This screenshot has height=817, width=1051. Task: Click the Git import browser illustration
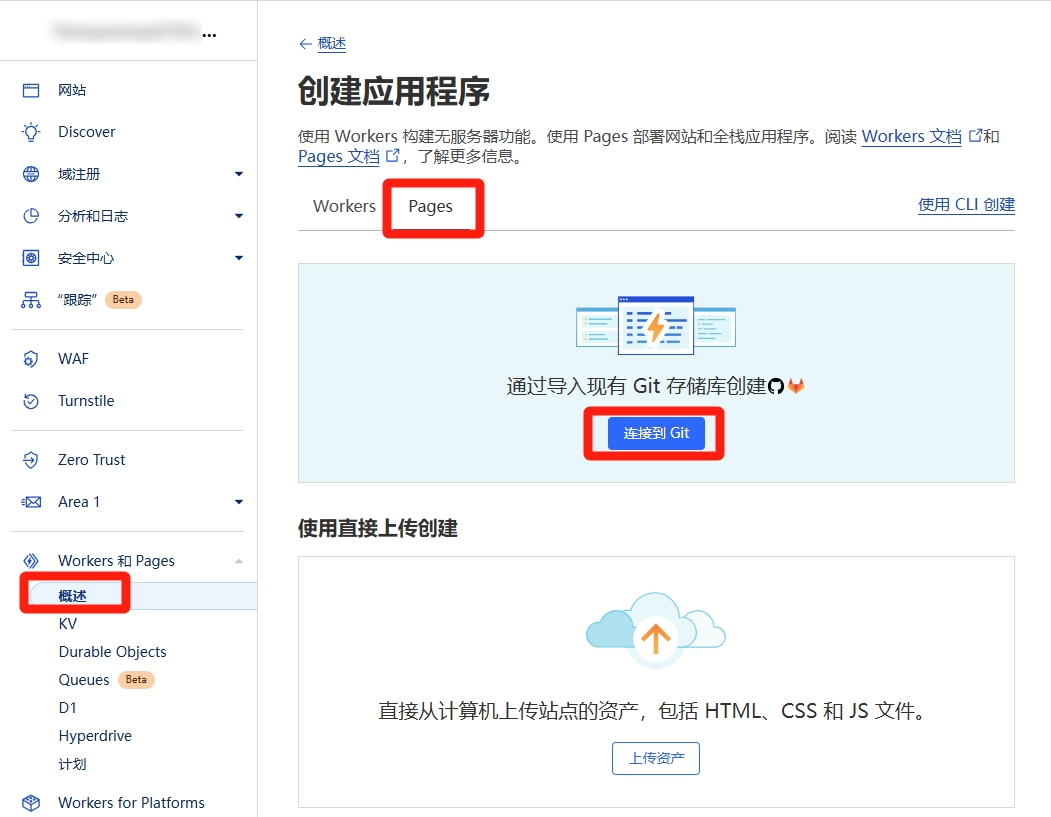point(656,324)
